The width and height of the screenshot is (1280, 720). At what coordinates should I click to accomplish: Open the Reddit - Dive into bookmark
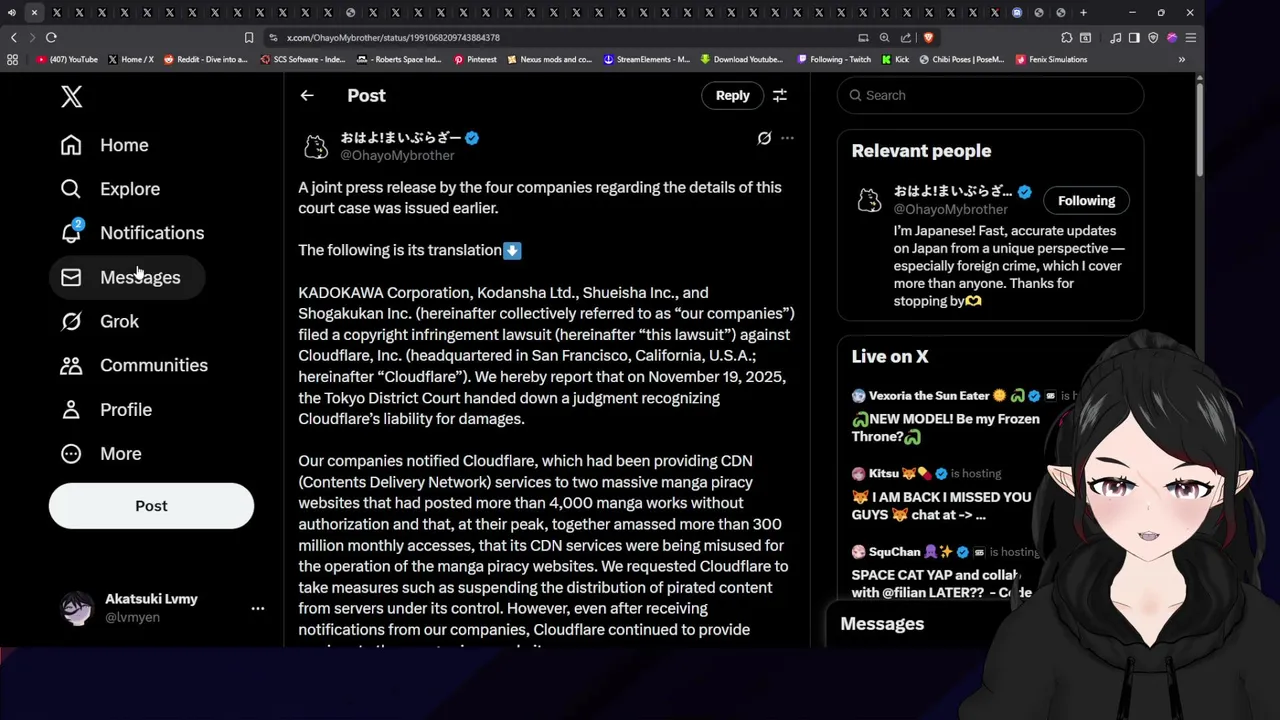coord(205,59)
